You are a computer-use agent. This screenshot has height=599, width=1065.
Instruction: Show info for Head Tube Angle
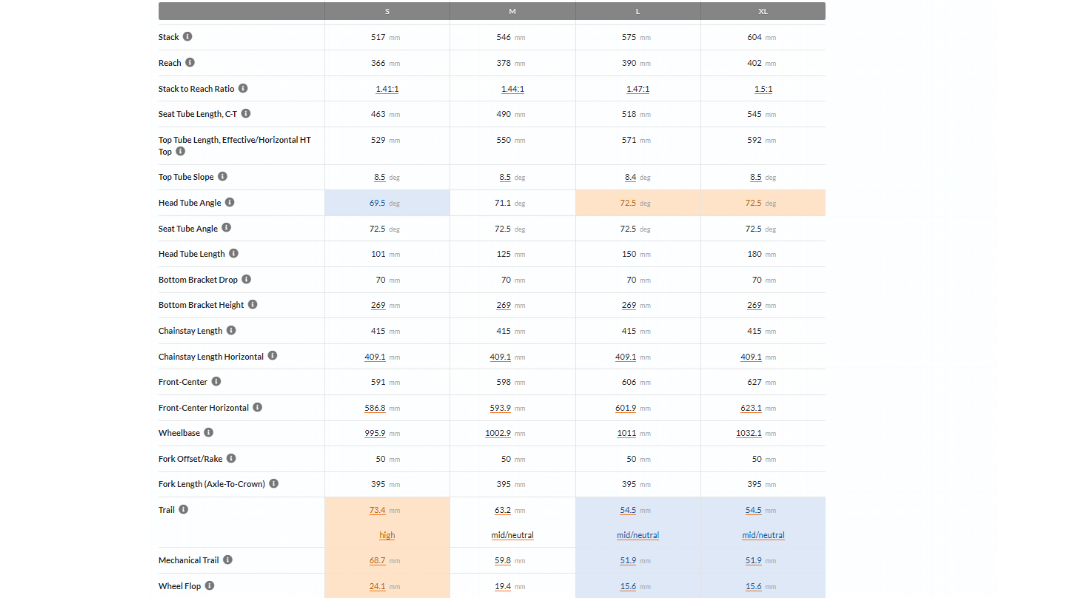tap(230, 202)
